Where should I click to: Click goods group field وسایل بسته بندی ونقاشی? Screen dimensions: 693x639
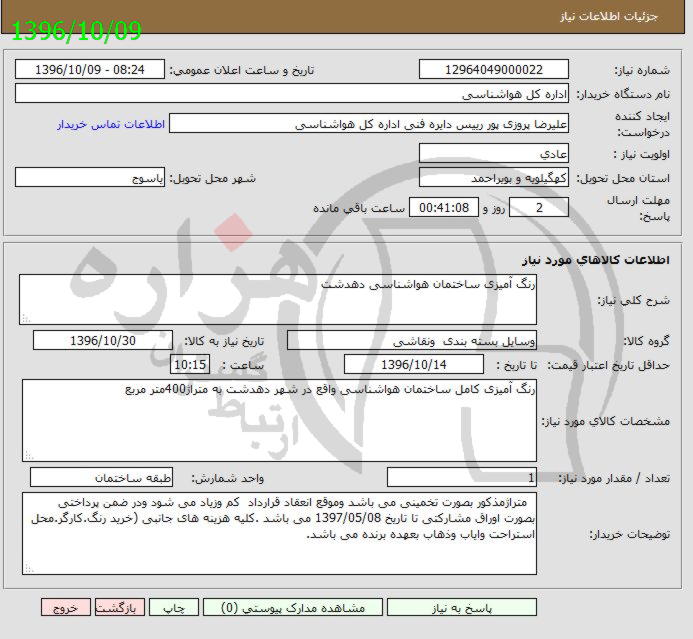coord(412,341)
